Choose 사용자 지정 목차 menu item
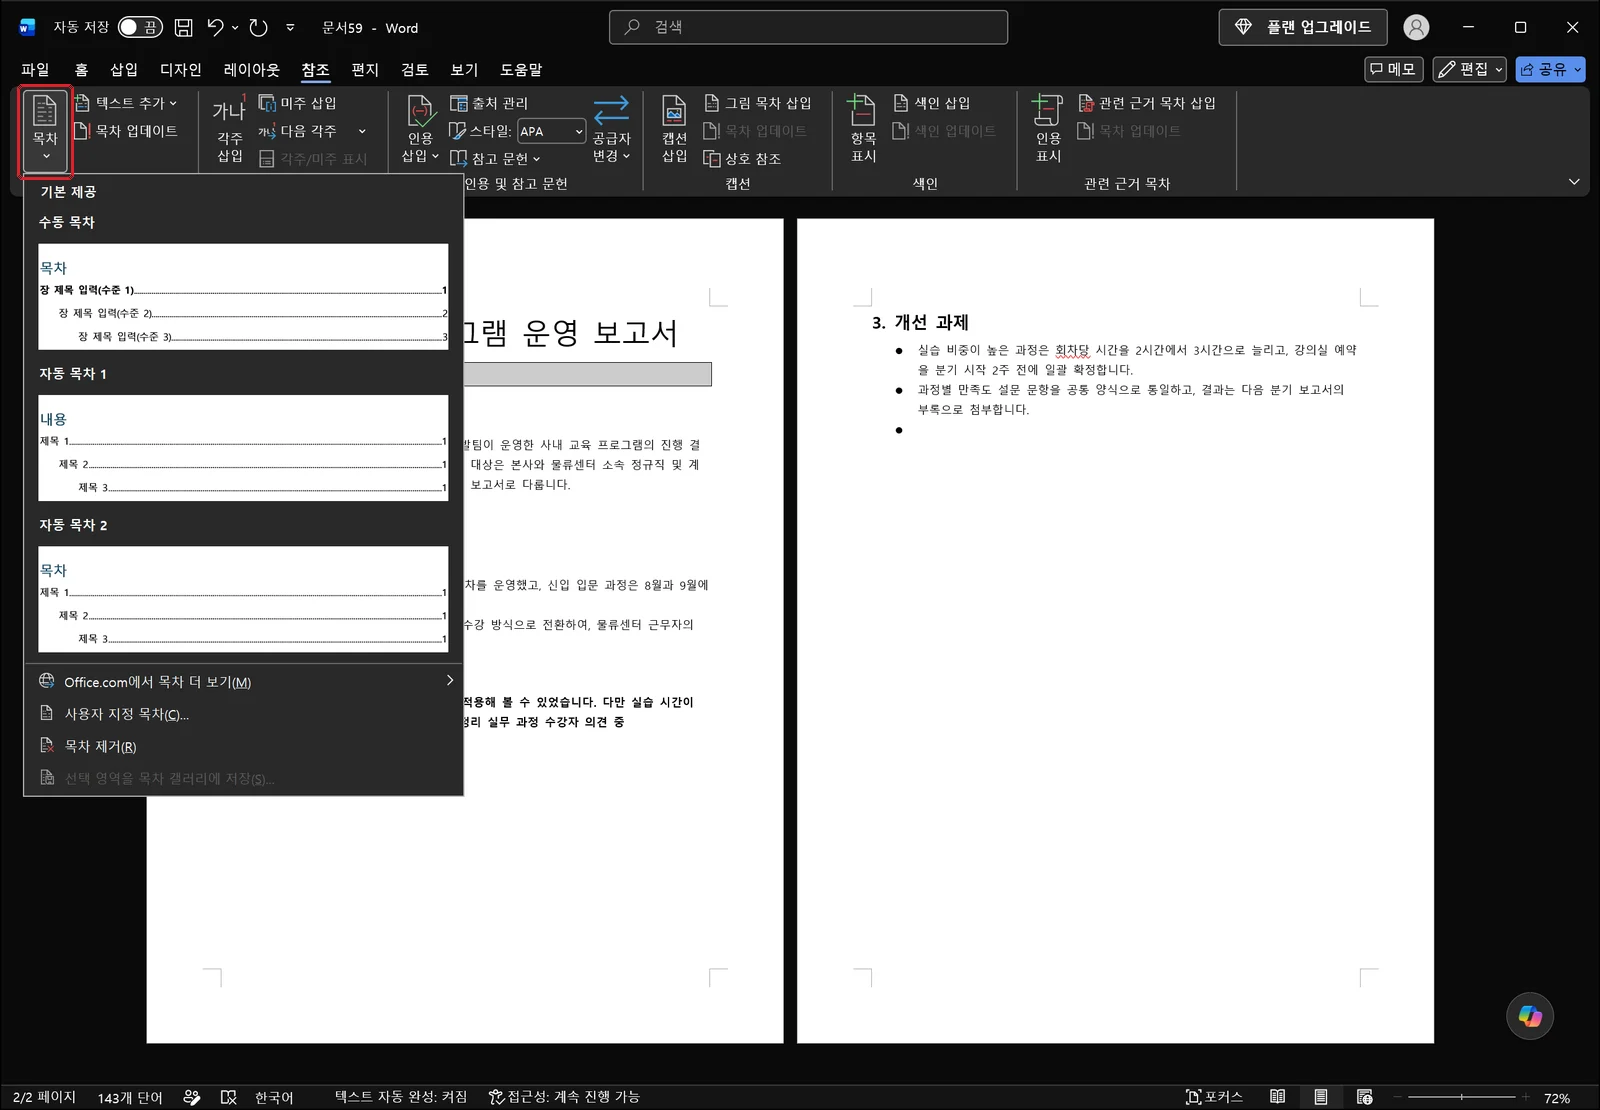This screenshot has width=1600, height=1110. tap(243, 714)
